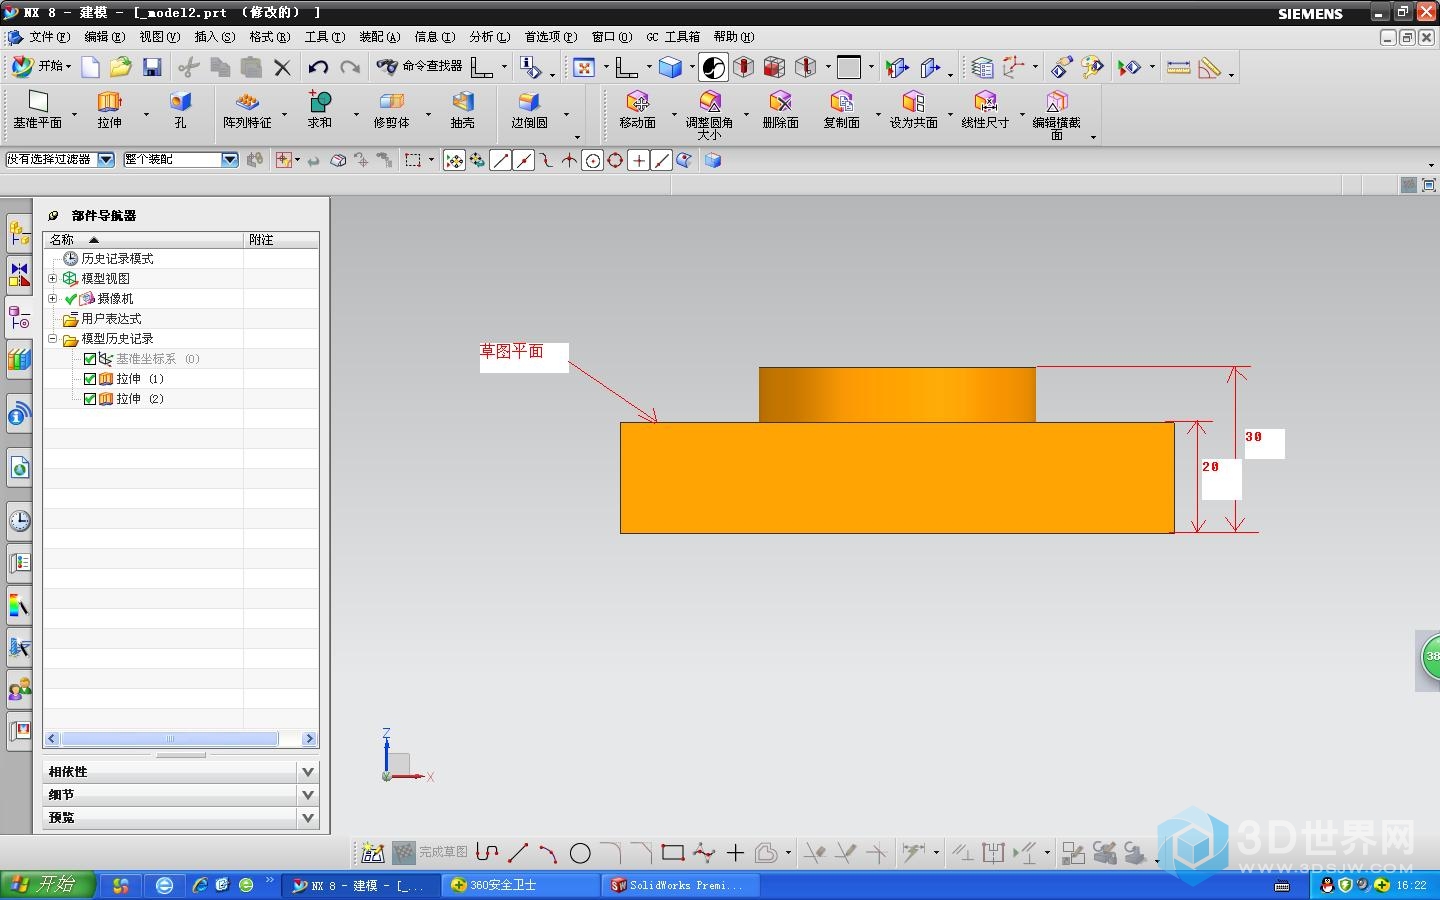The height and width of the screenshot is (900, 1440).
Task: Select the sketch Profile tool
Action: pos(487,853)
